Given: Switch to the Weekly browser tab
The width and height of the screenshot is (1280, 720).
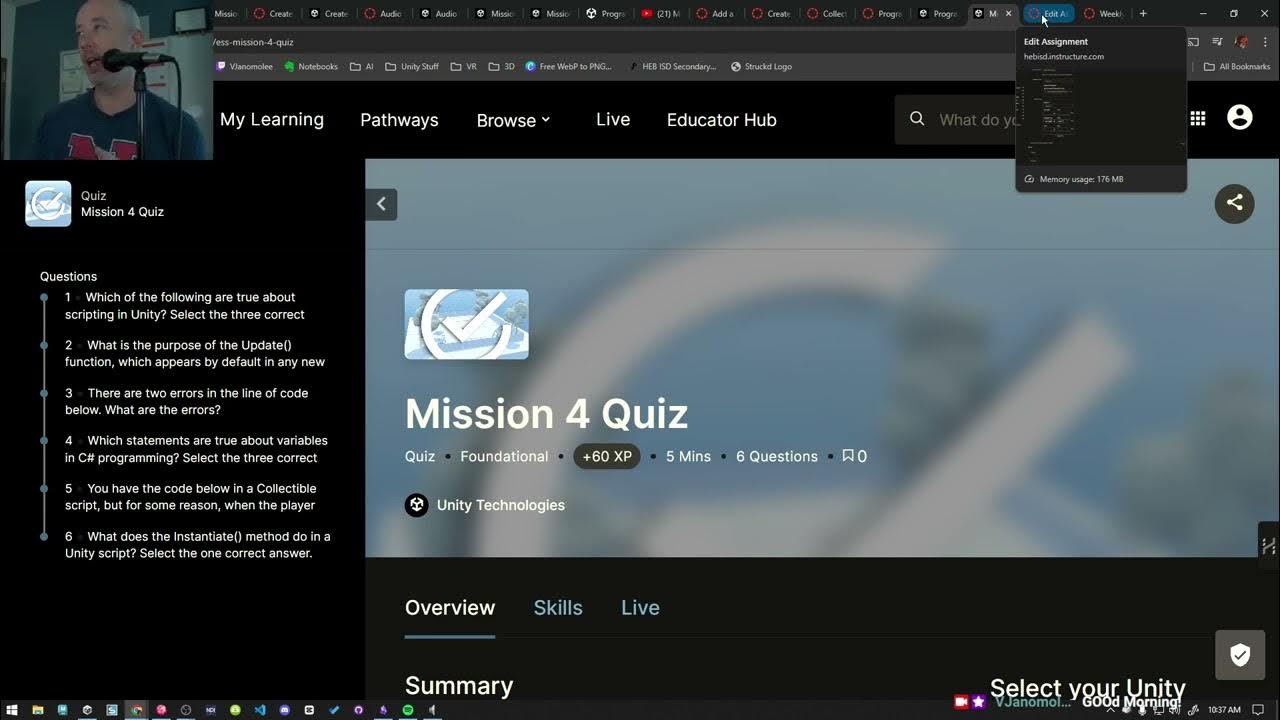Looking at the screenshot, I should (1104, 13).
